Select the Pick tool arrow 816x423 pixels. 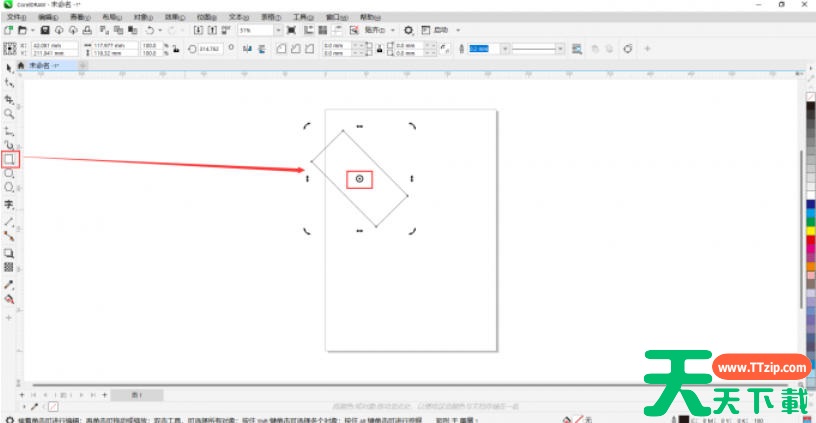point(9,67)
